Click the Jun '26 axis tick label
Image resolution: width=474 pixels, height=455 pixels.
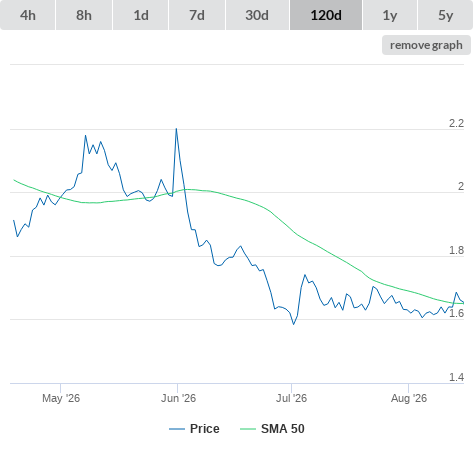pos(178,398)
